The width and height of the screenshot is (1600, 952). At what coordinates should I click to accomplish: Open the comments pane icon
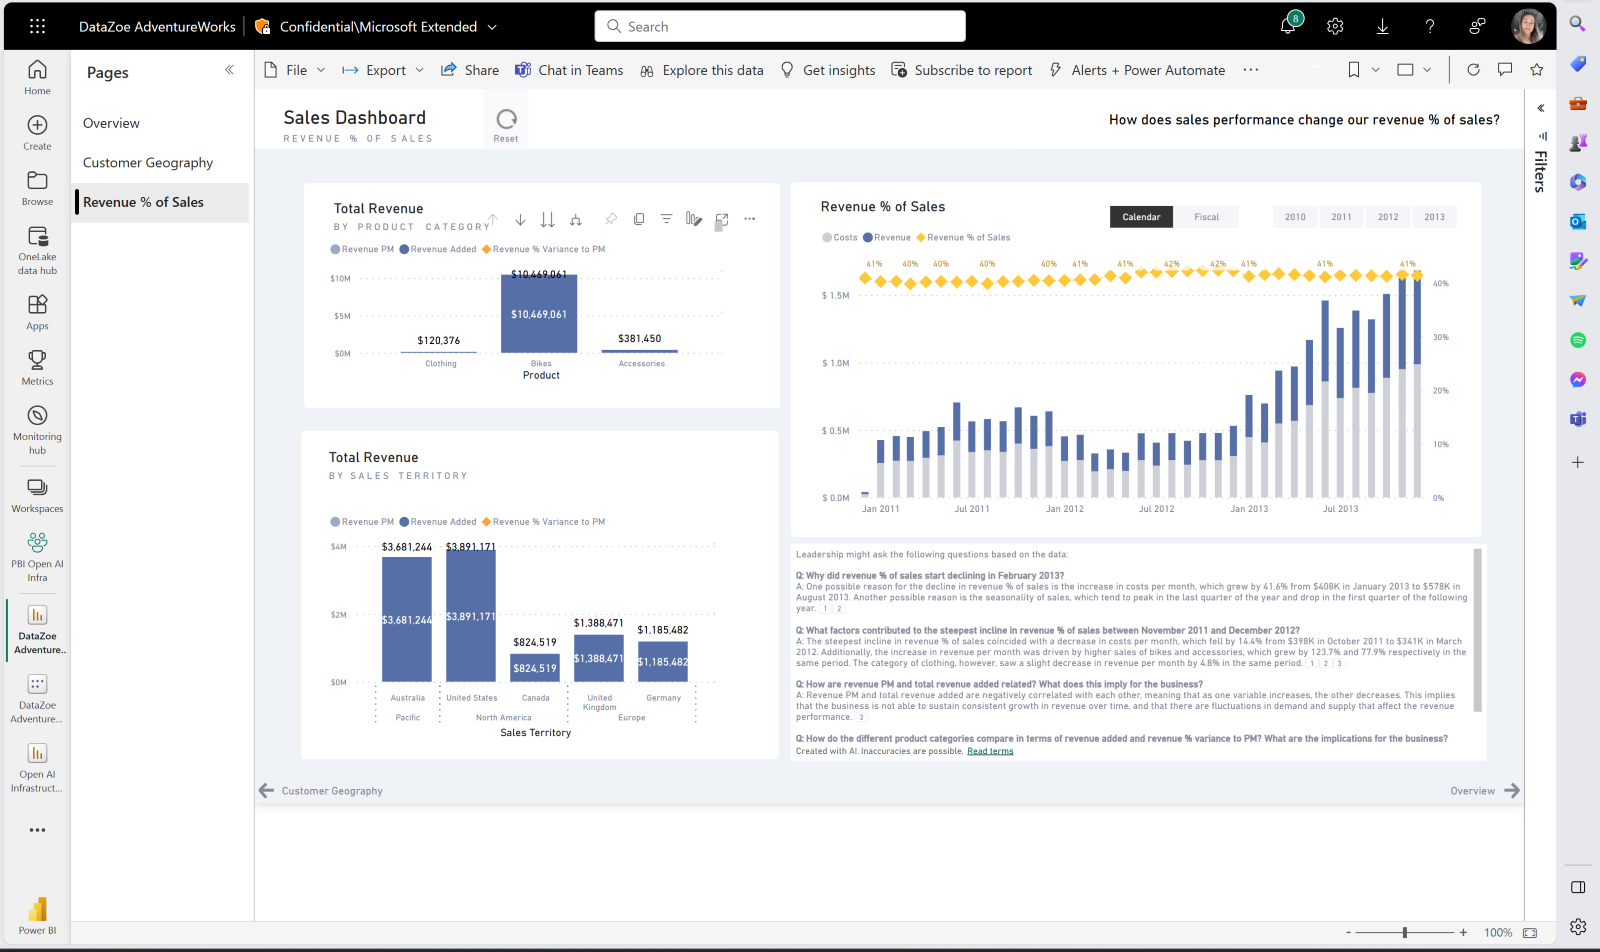tap(1505, 70)
